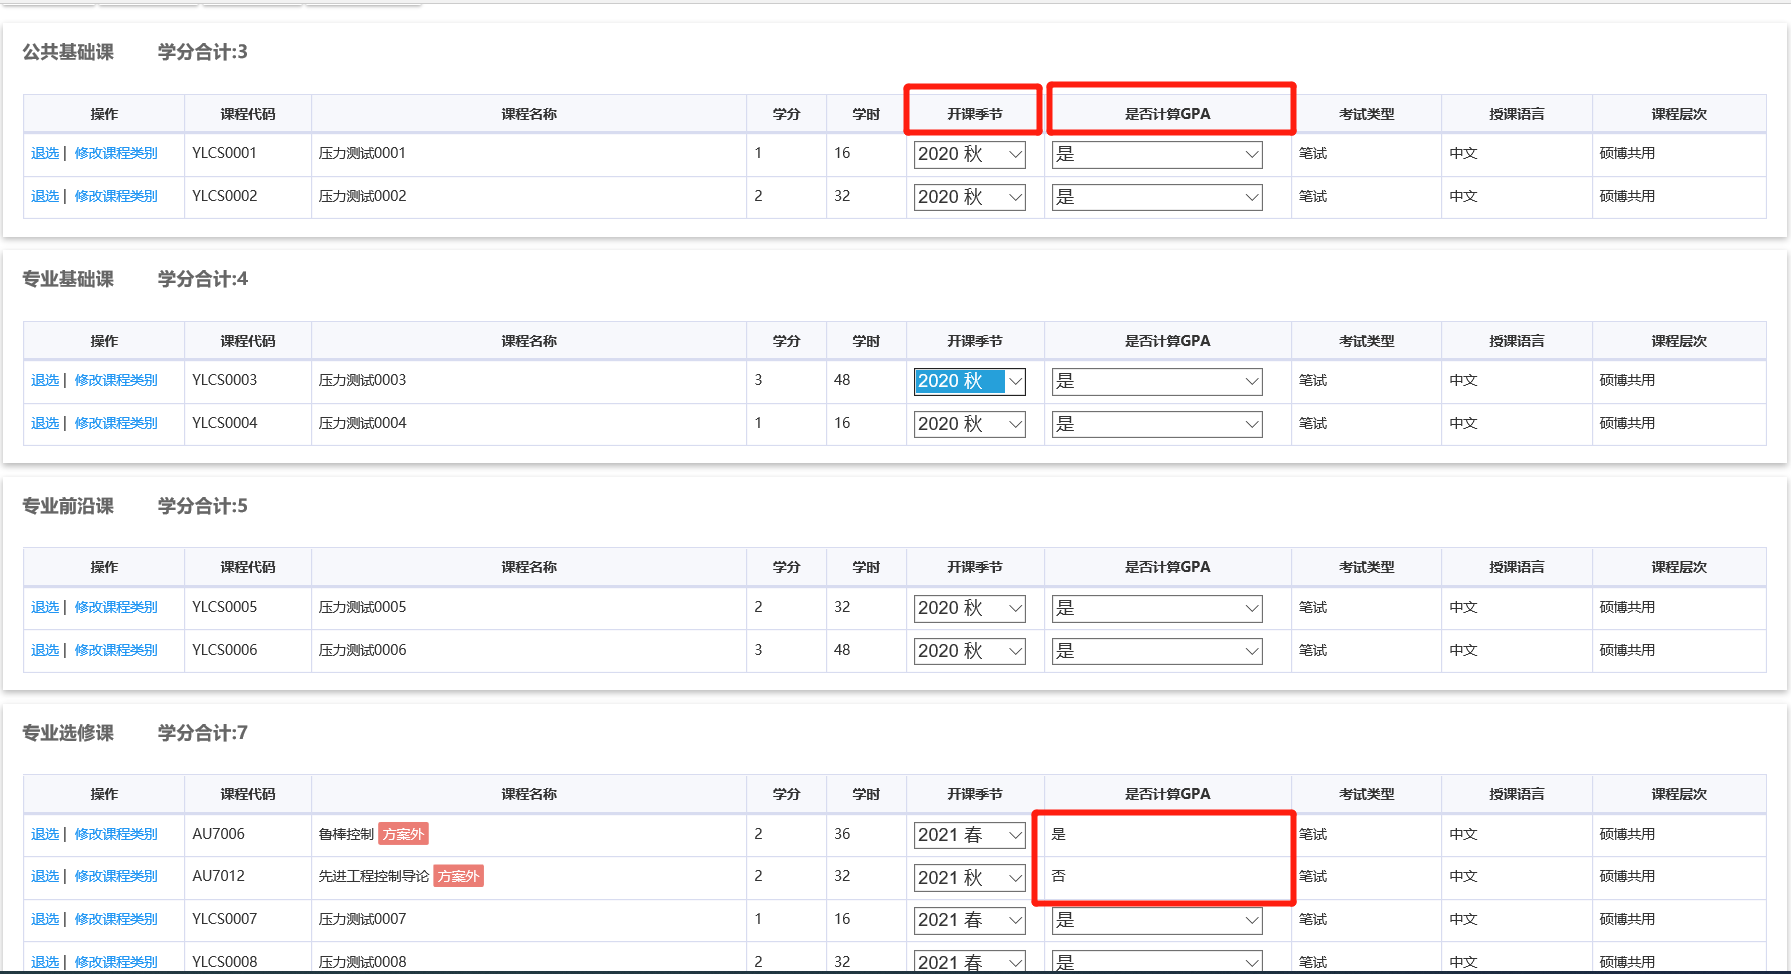Click 退选 link for course YLCS0008
Image resolution: width=1791 pixels, height=974 pixels.
45,961
